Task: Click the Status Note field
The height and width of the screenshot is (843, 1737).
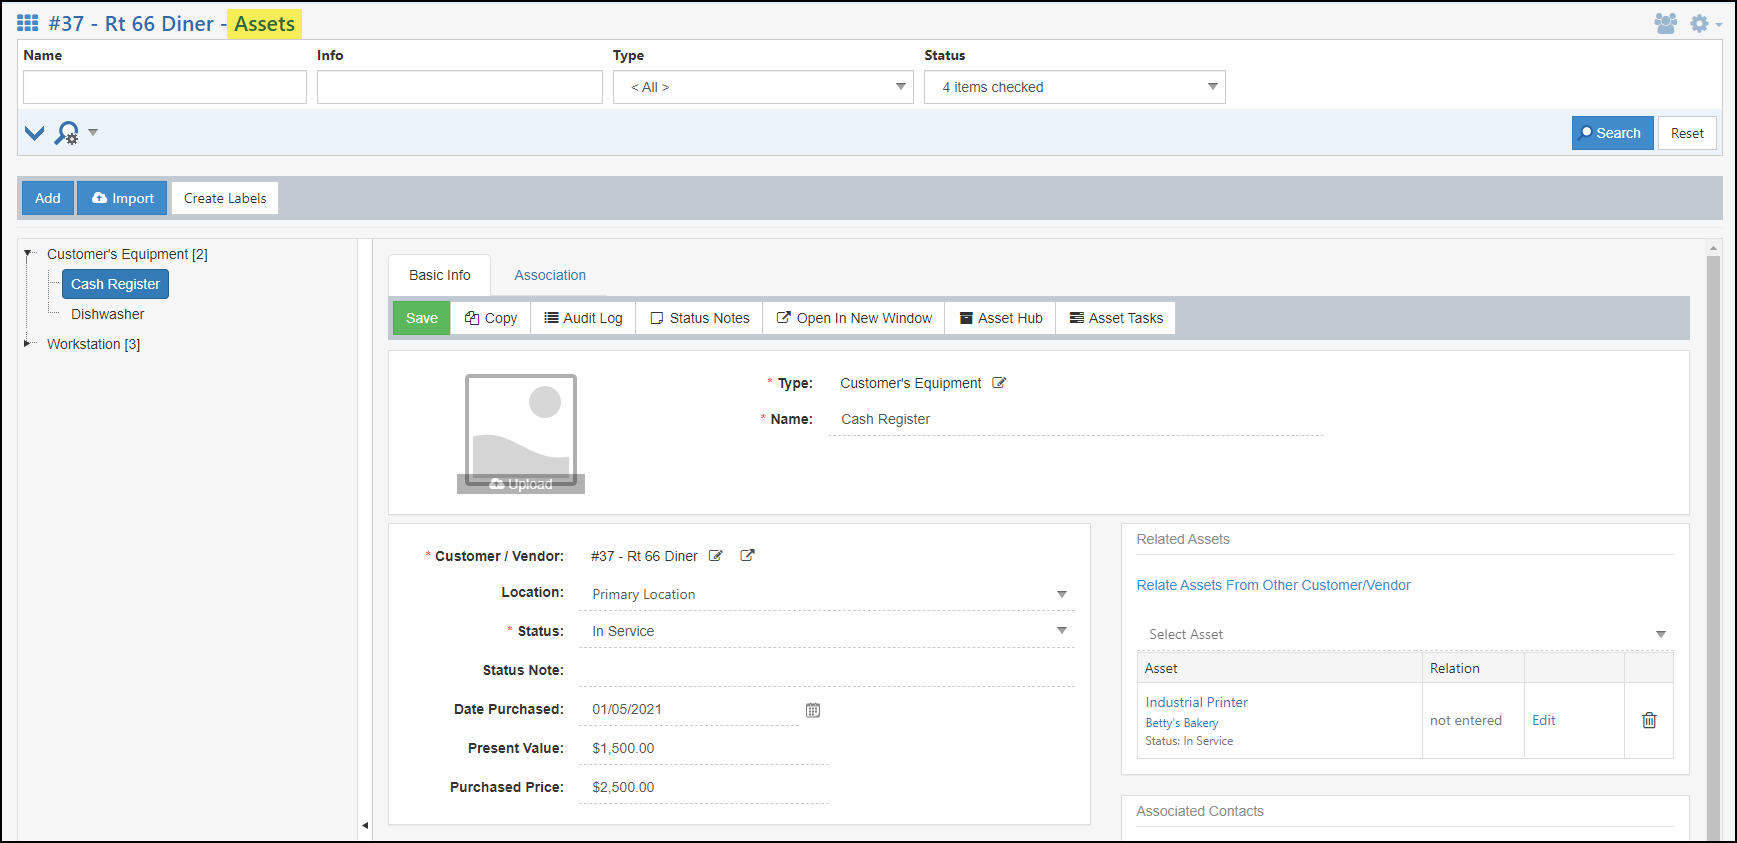Action: [x=827, y=670]
